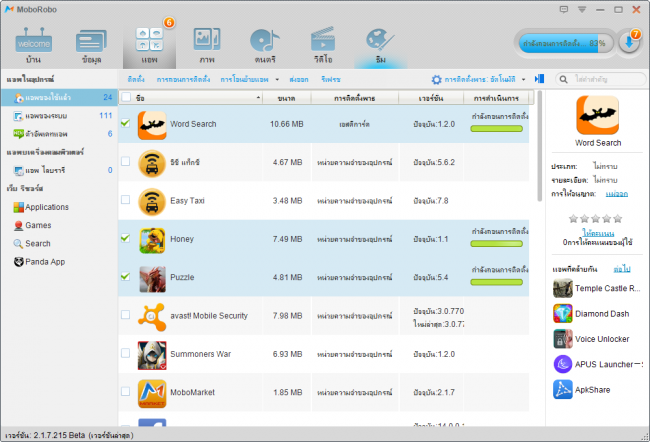This screenshot has height=442, width=650.
Task: Click the ApkShare recommended icon
Action: point(563,389)
